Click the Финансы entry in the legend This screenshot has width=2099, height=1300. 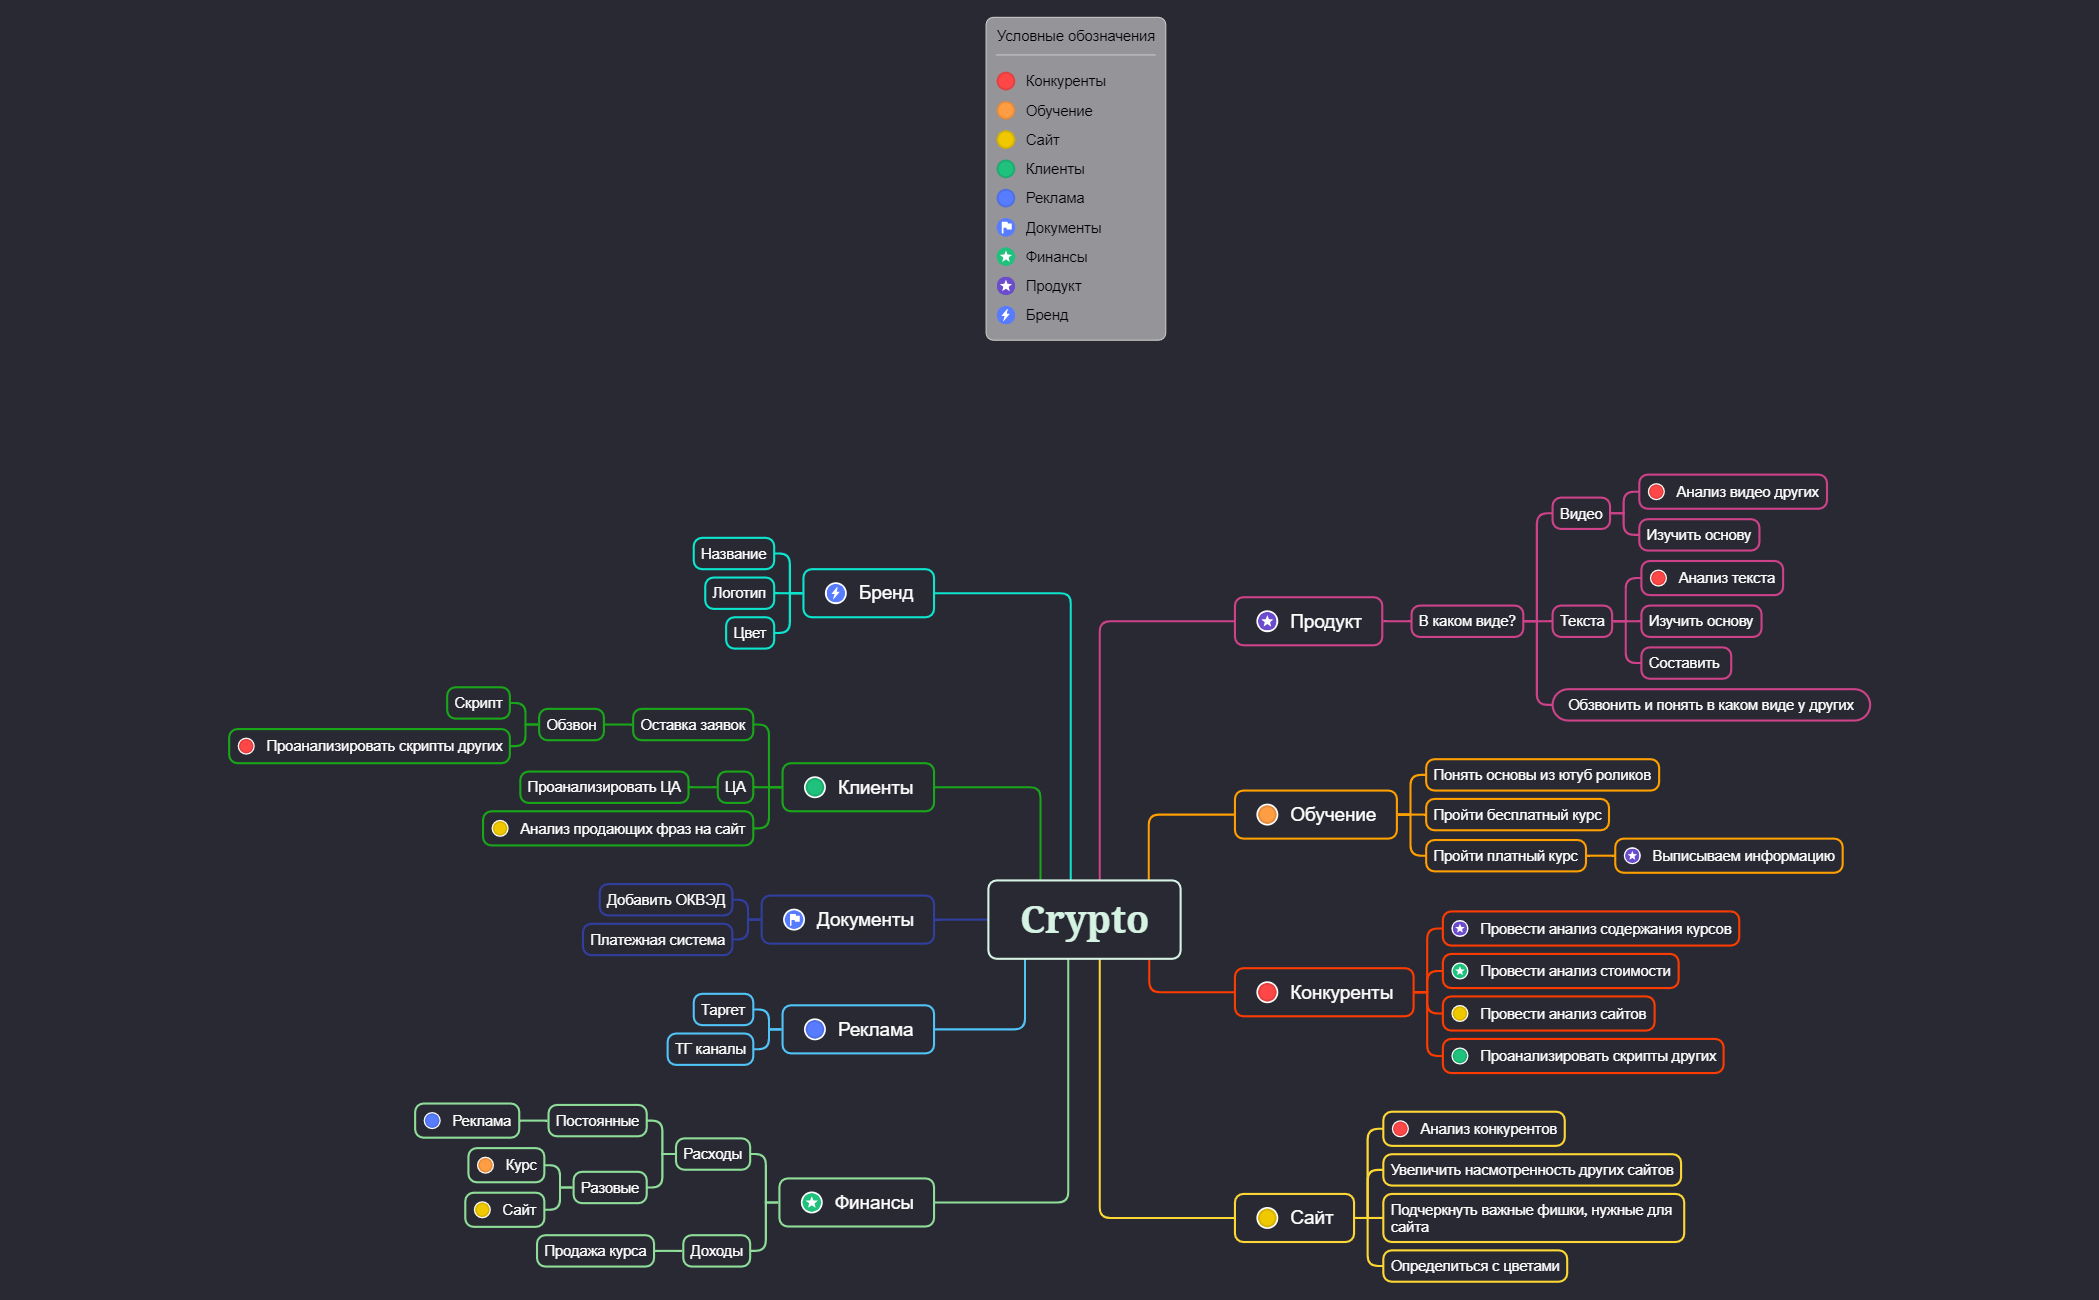(x=1056, y=257)
